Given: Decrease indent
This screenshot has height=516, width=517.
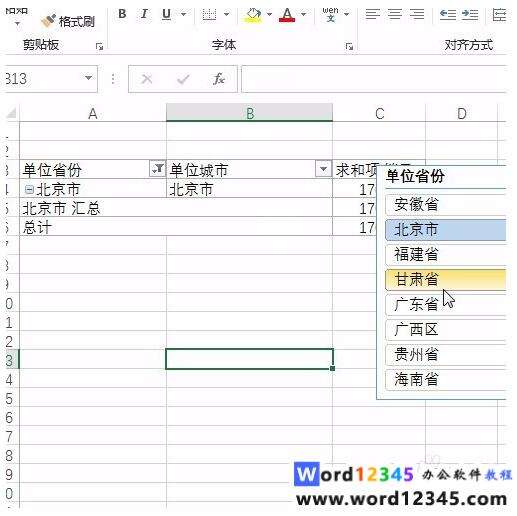Looking at the screenshot, I should pyautogui.click(x=448, y=14).
